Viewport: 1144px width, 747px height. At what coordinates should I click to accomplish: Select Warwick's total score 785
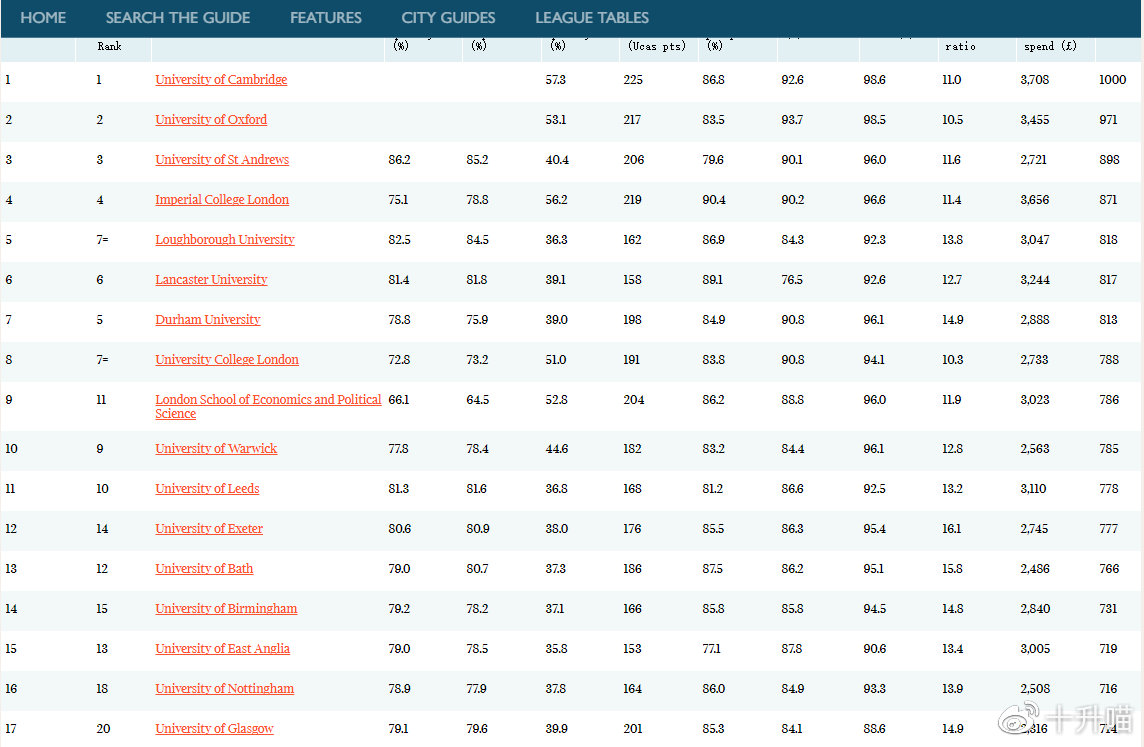(1109, 450)
